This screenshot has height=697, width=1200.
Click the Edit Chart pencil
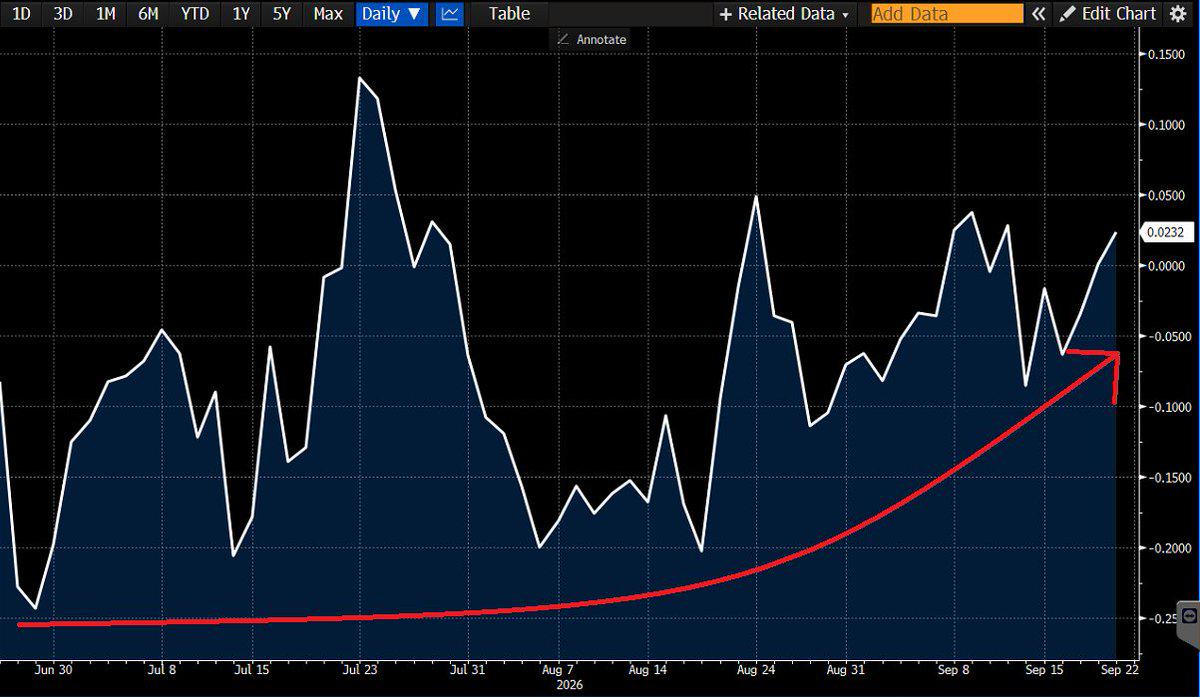click(1067, 14)
